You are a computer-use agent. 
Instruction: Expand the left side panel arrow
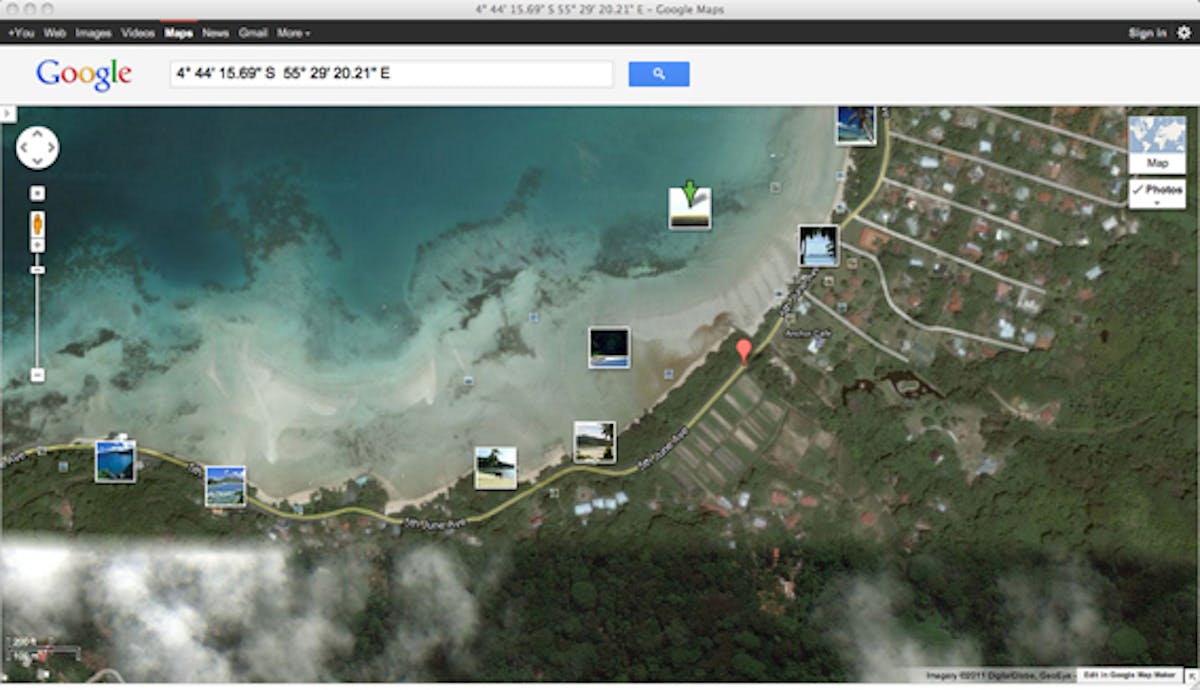7,114
